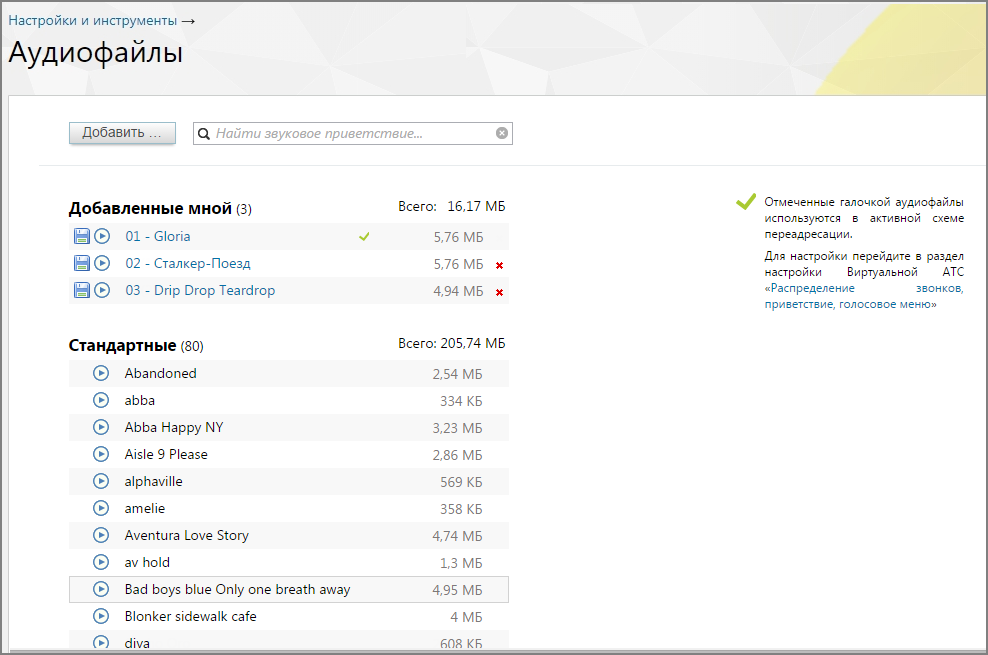The width and height of the screenshot is (988, 655).
Task: Remove 03 - Drip Drop Teardrop via red cross
Action: pyautogui.click(x=500, y=292)
